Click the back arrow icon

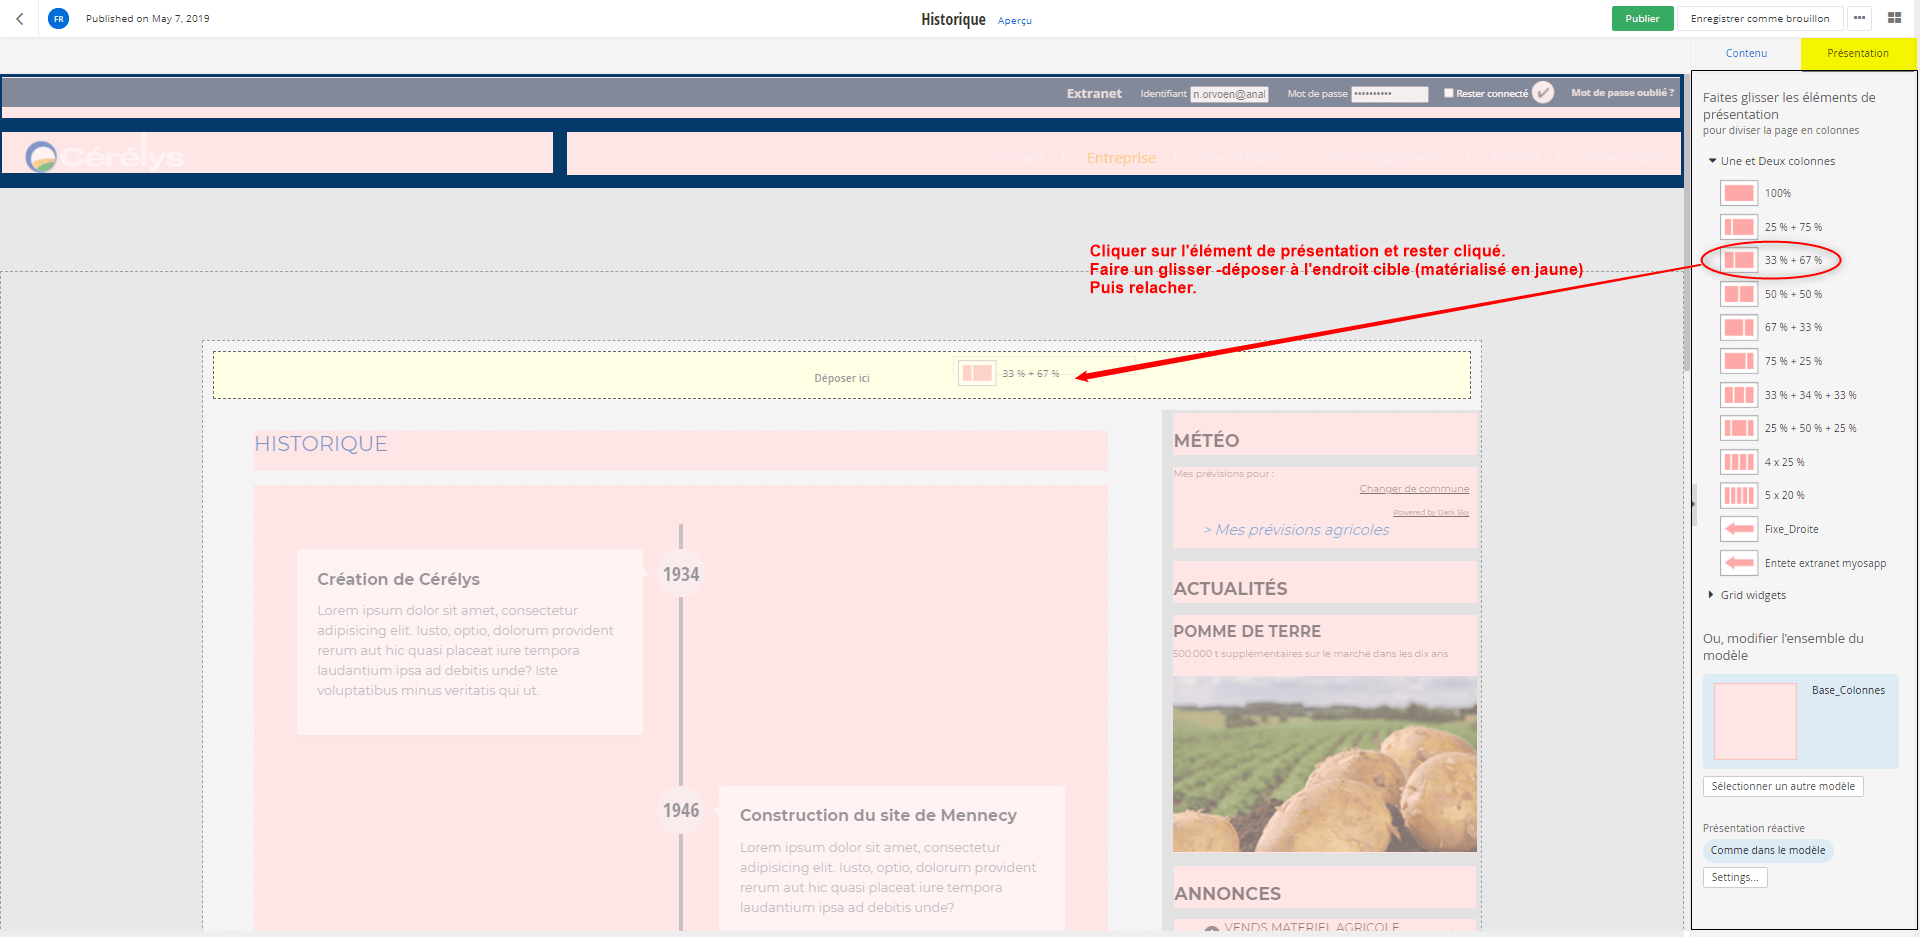click(20, 19)
